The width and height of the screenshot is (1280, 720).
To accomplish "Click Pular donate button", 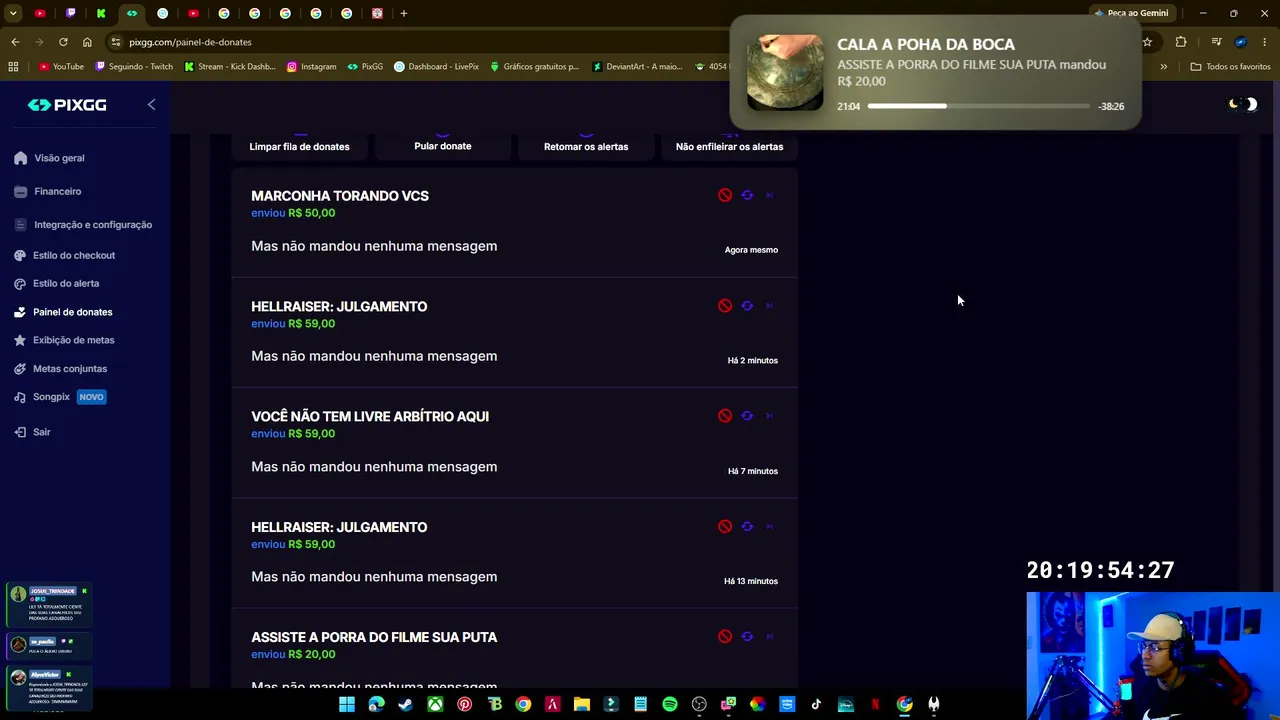I will 443,146.
